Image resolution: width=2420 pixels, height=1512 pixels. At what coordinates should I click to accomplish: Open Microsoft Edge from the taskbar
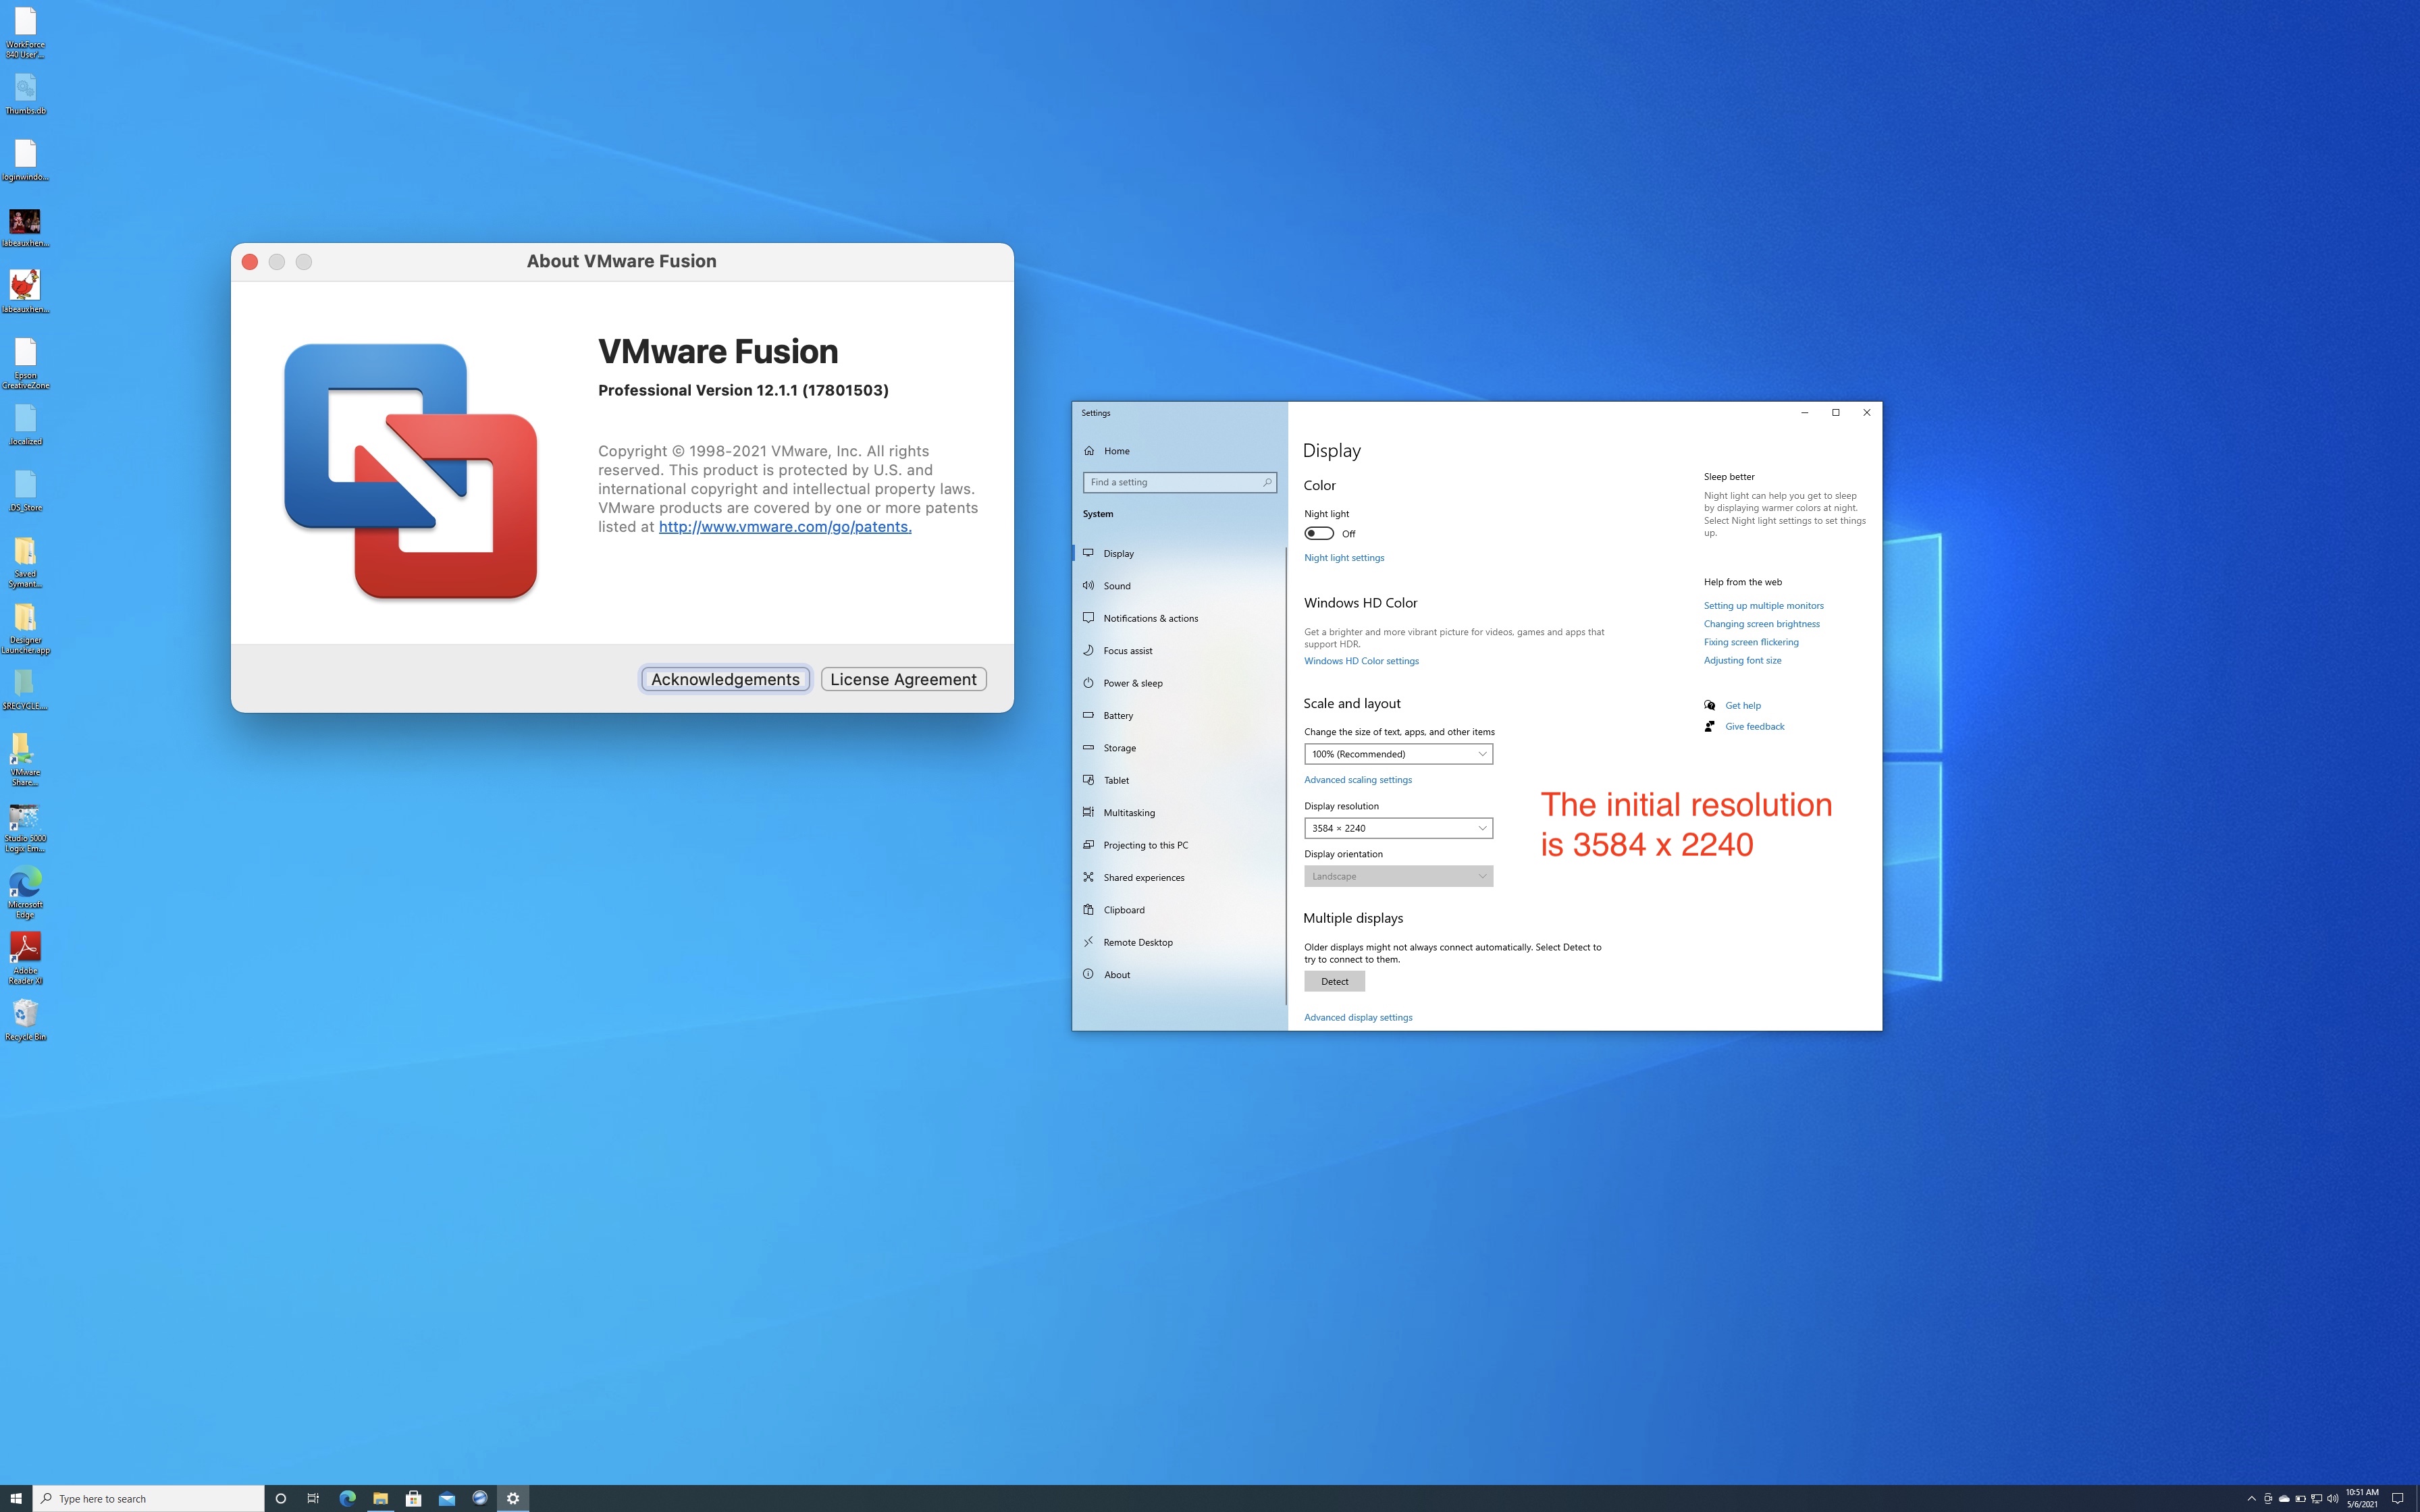coord(347,1498)
